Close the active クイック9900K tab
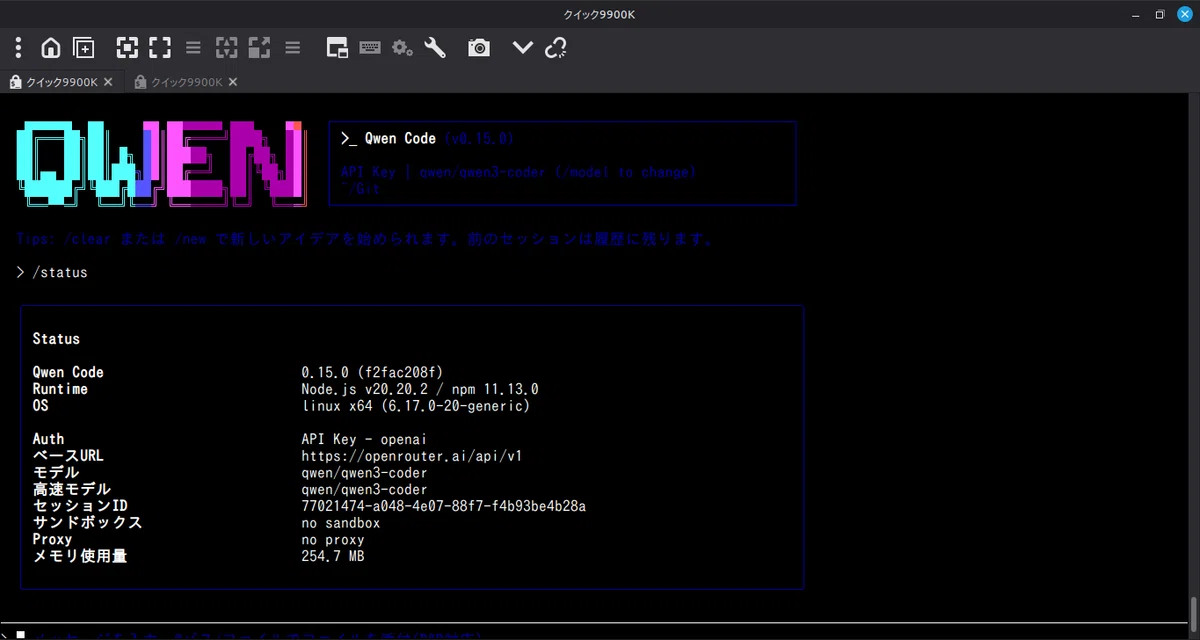Screen dimensions: 1200x640 click(x=108, y=81)
